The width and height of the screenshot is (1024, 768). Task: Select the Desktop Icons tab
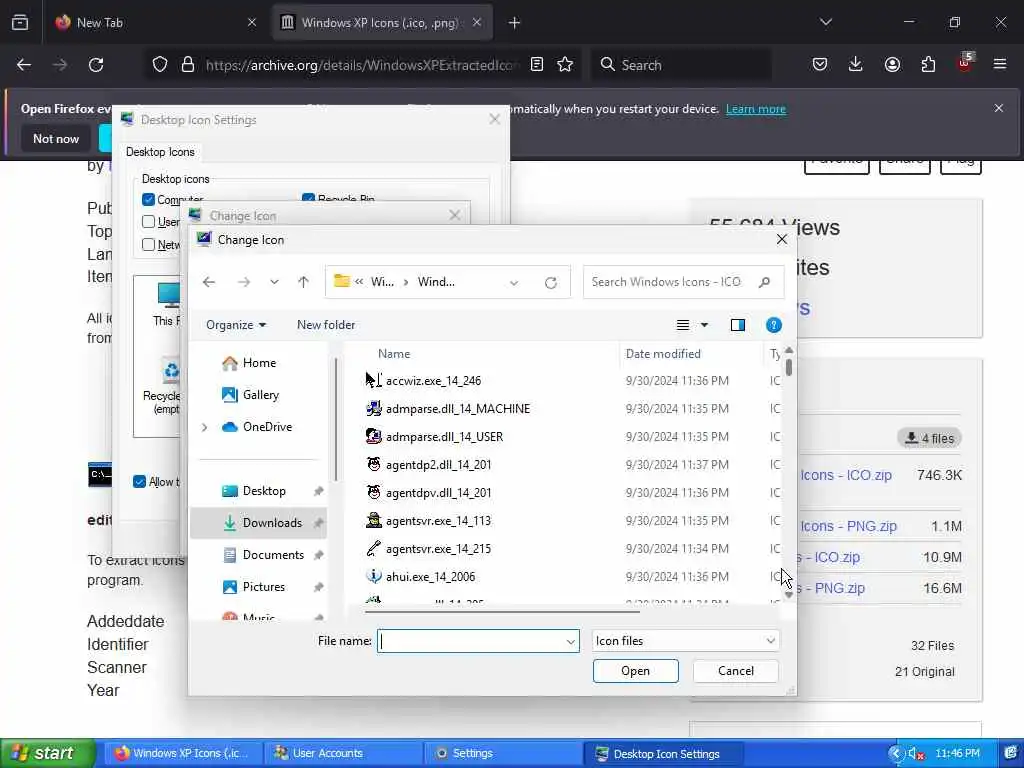pyautogui.click(x=160, y=152)
